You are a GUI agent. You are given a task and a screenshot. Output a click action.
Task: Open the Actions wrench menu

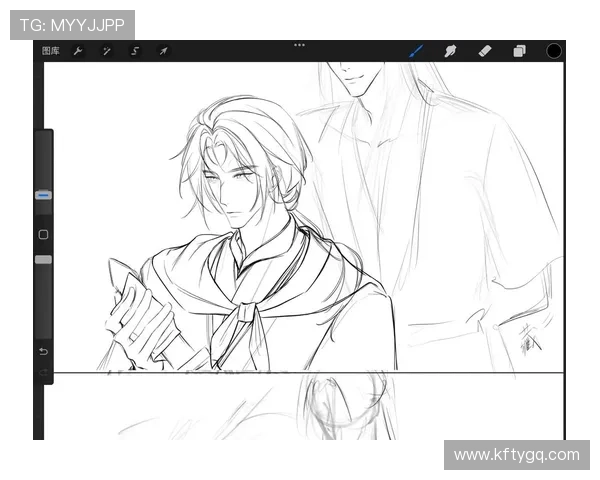(78, 51)
